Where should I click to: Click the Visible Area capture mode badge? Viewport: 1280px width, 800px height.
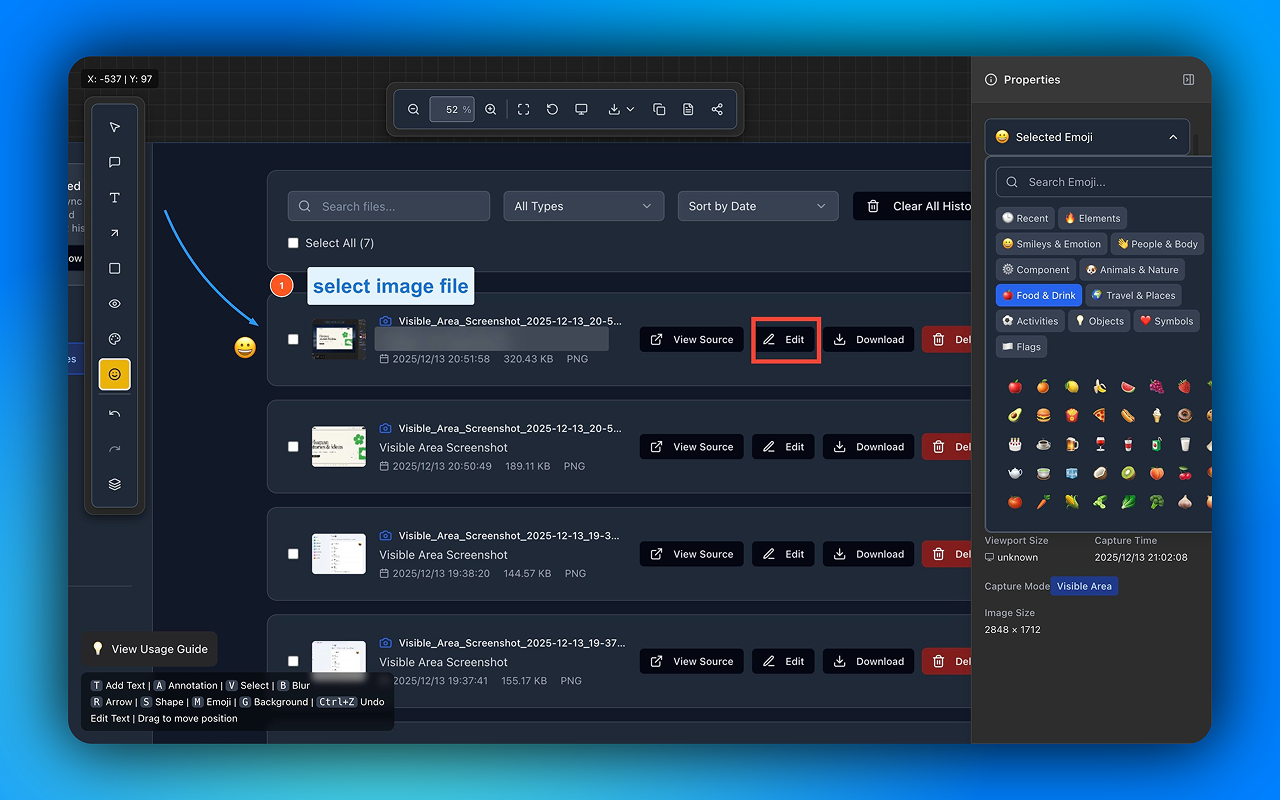click(x=1084, y=586)
